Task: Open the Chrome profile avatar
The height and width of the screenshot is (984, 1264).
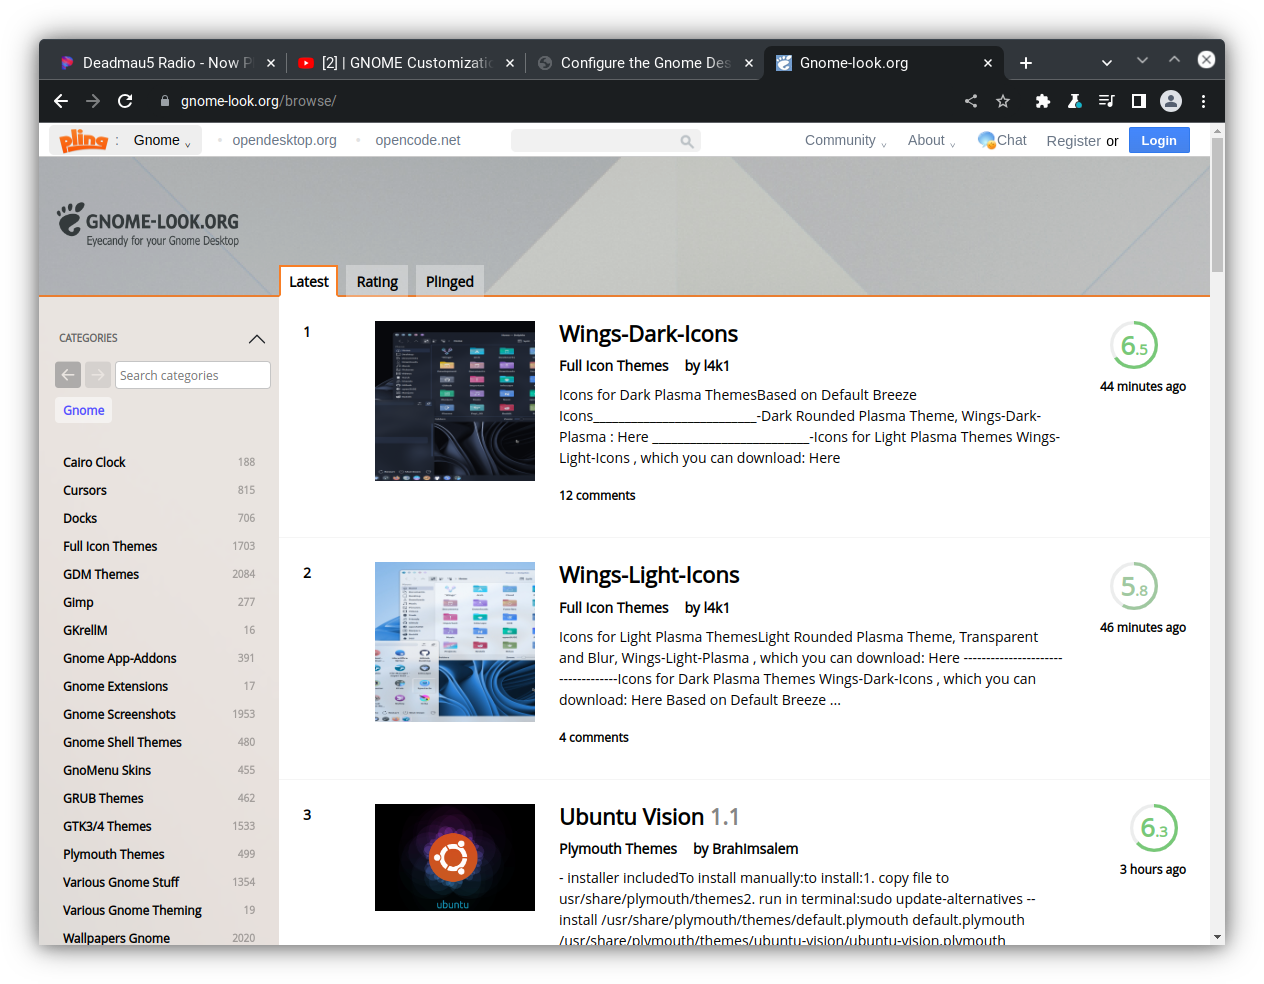Action: pos(1171,101)
